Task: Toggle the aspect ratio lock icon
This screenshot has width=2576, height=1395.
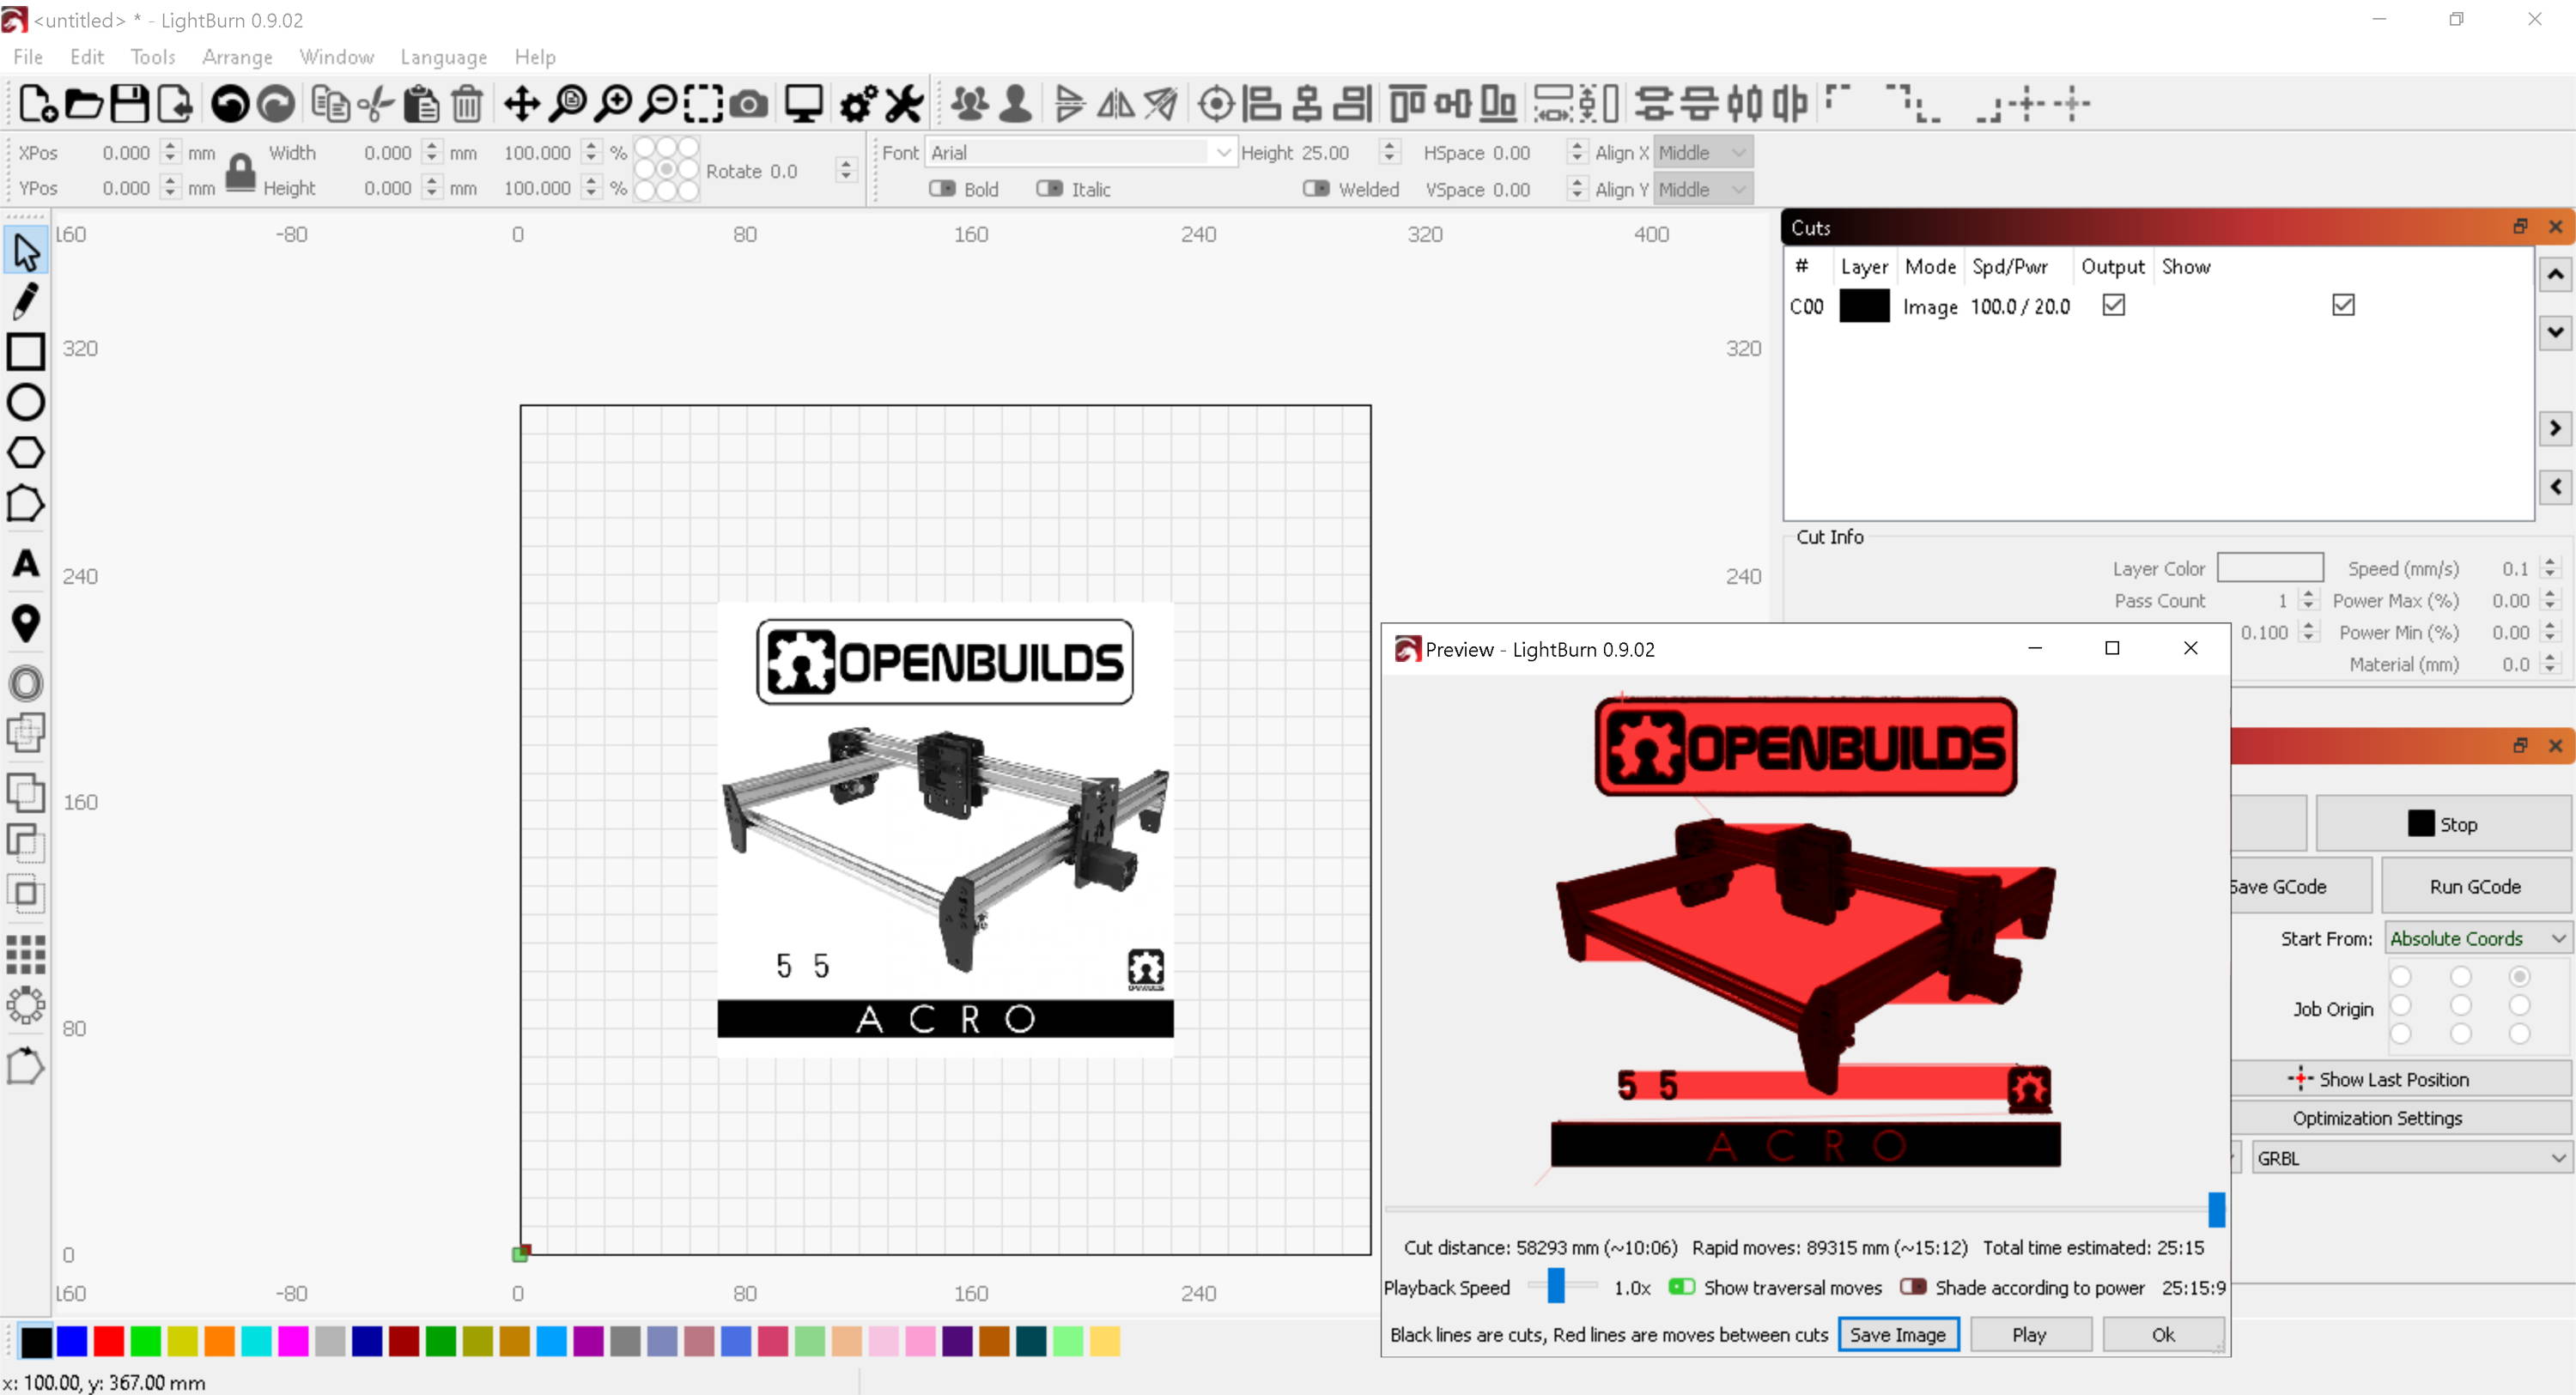Action: (x=240, y=172)
